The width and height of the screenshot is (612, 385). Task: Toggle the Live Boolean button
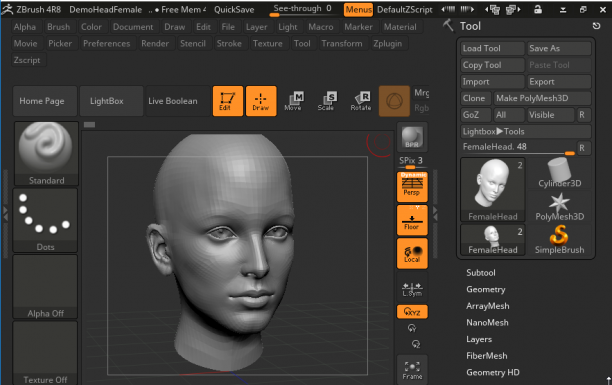(x=178, y=101)
